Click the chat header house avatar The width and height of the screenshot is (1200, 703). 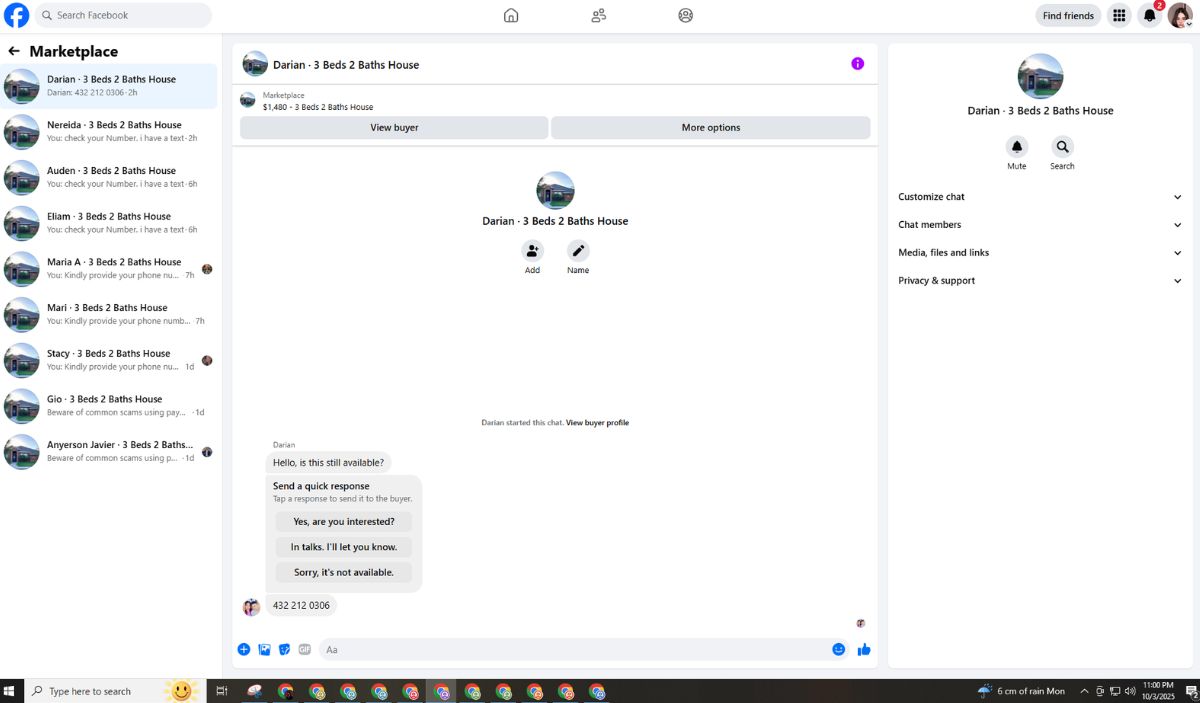(x=255, y=64)
